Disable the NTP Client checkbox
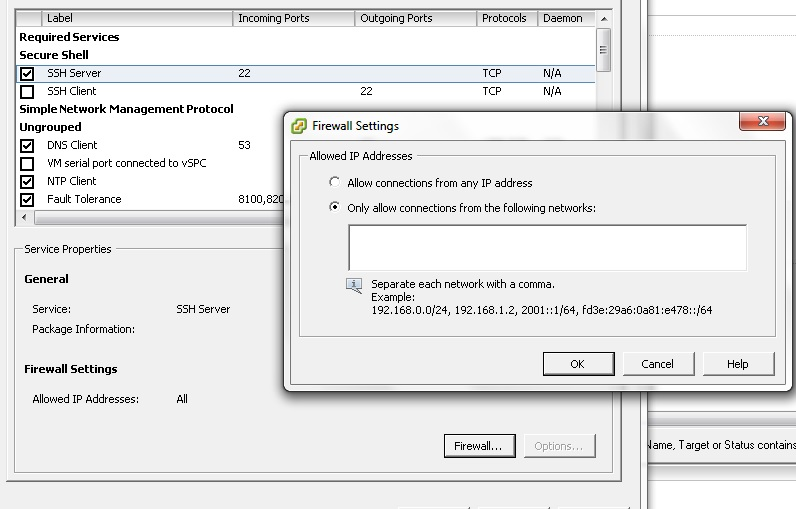Viewport: 796px width, 509px height. 27,182
